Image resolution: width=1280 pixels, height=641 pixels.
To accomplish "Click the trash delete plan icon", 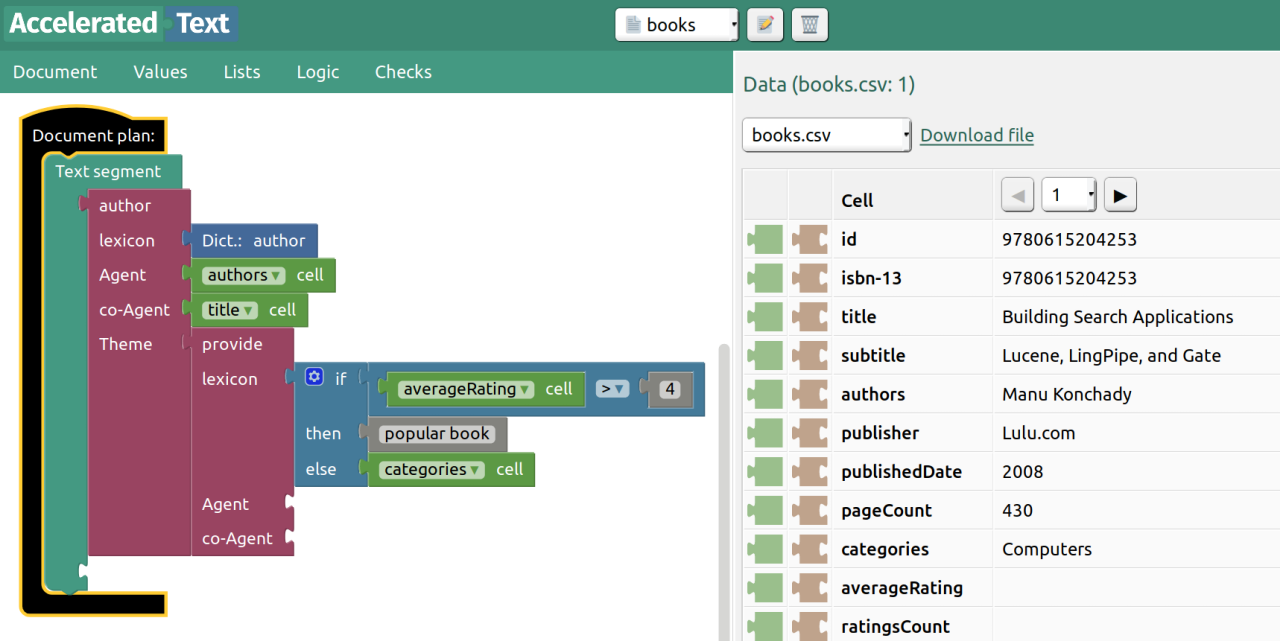I will [809, 25].
